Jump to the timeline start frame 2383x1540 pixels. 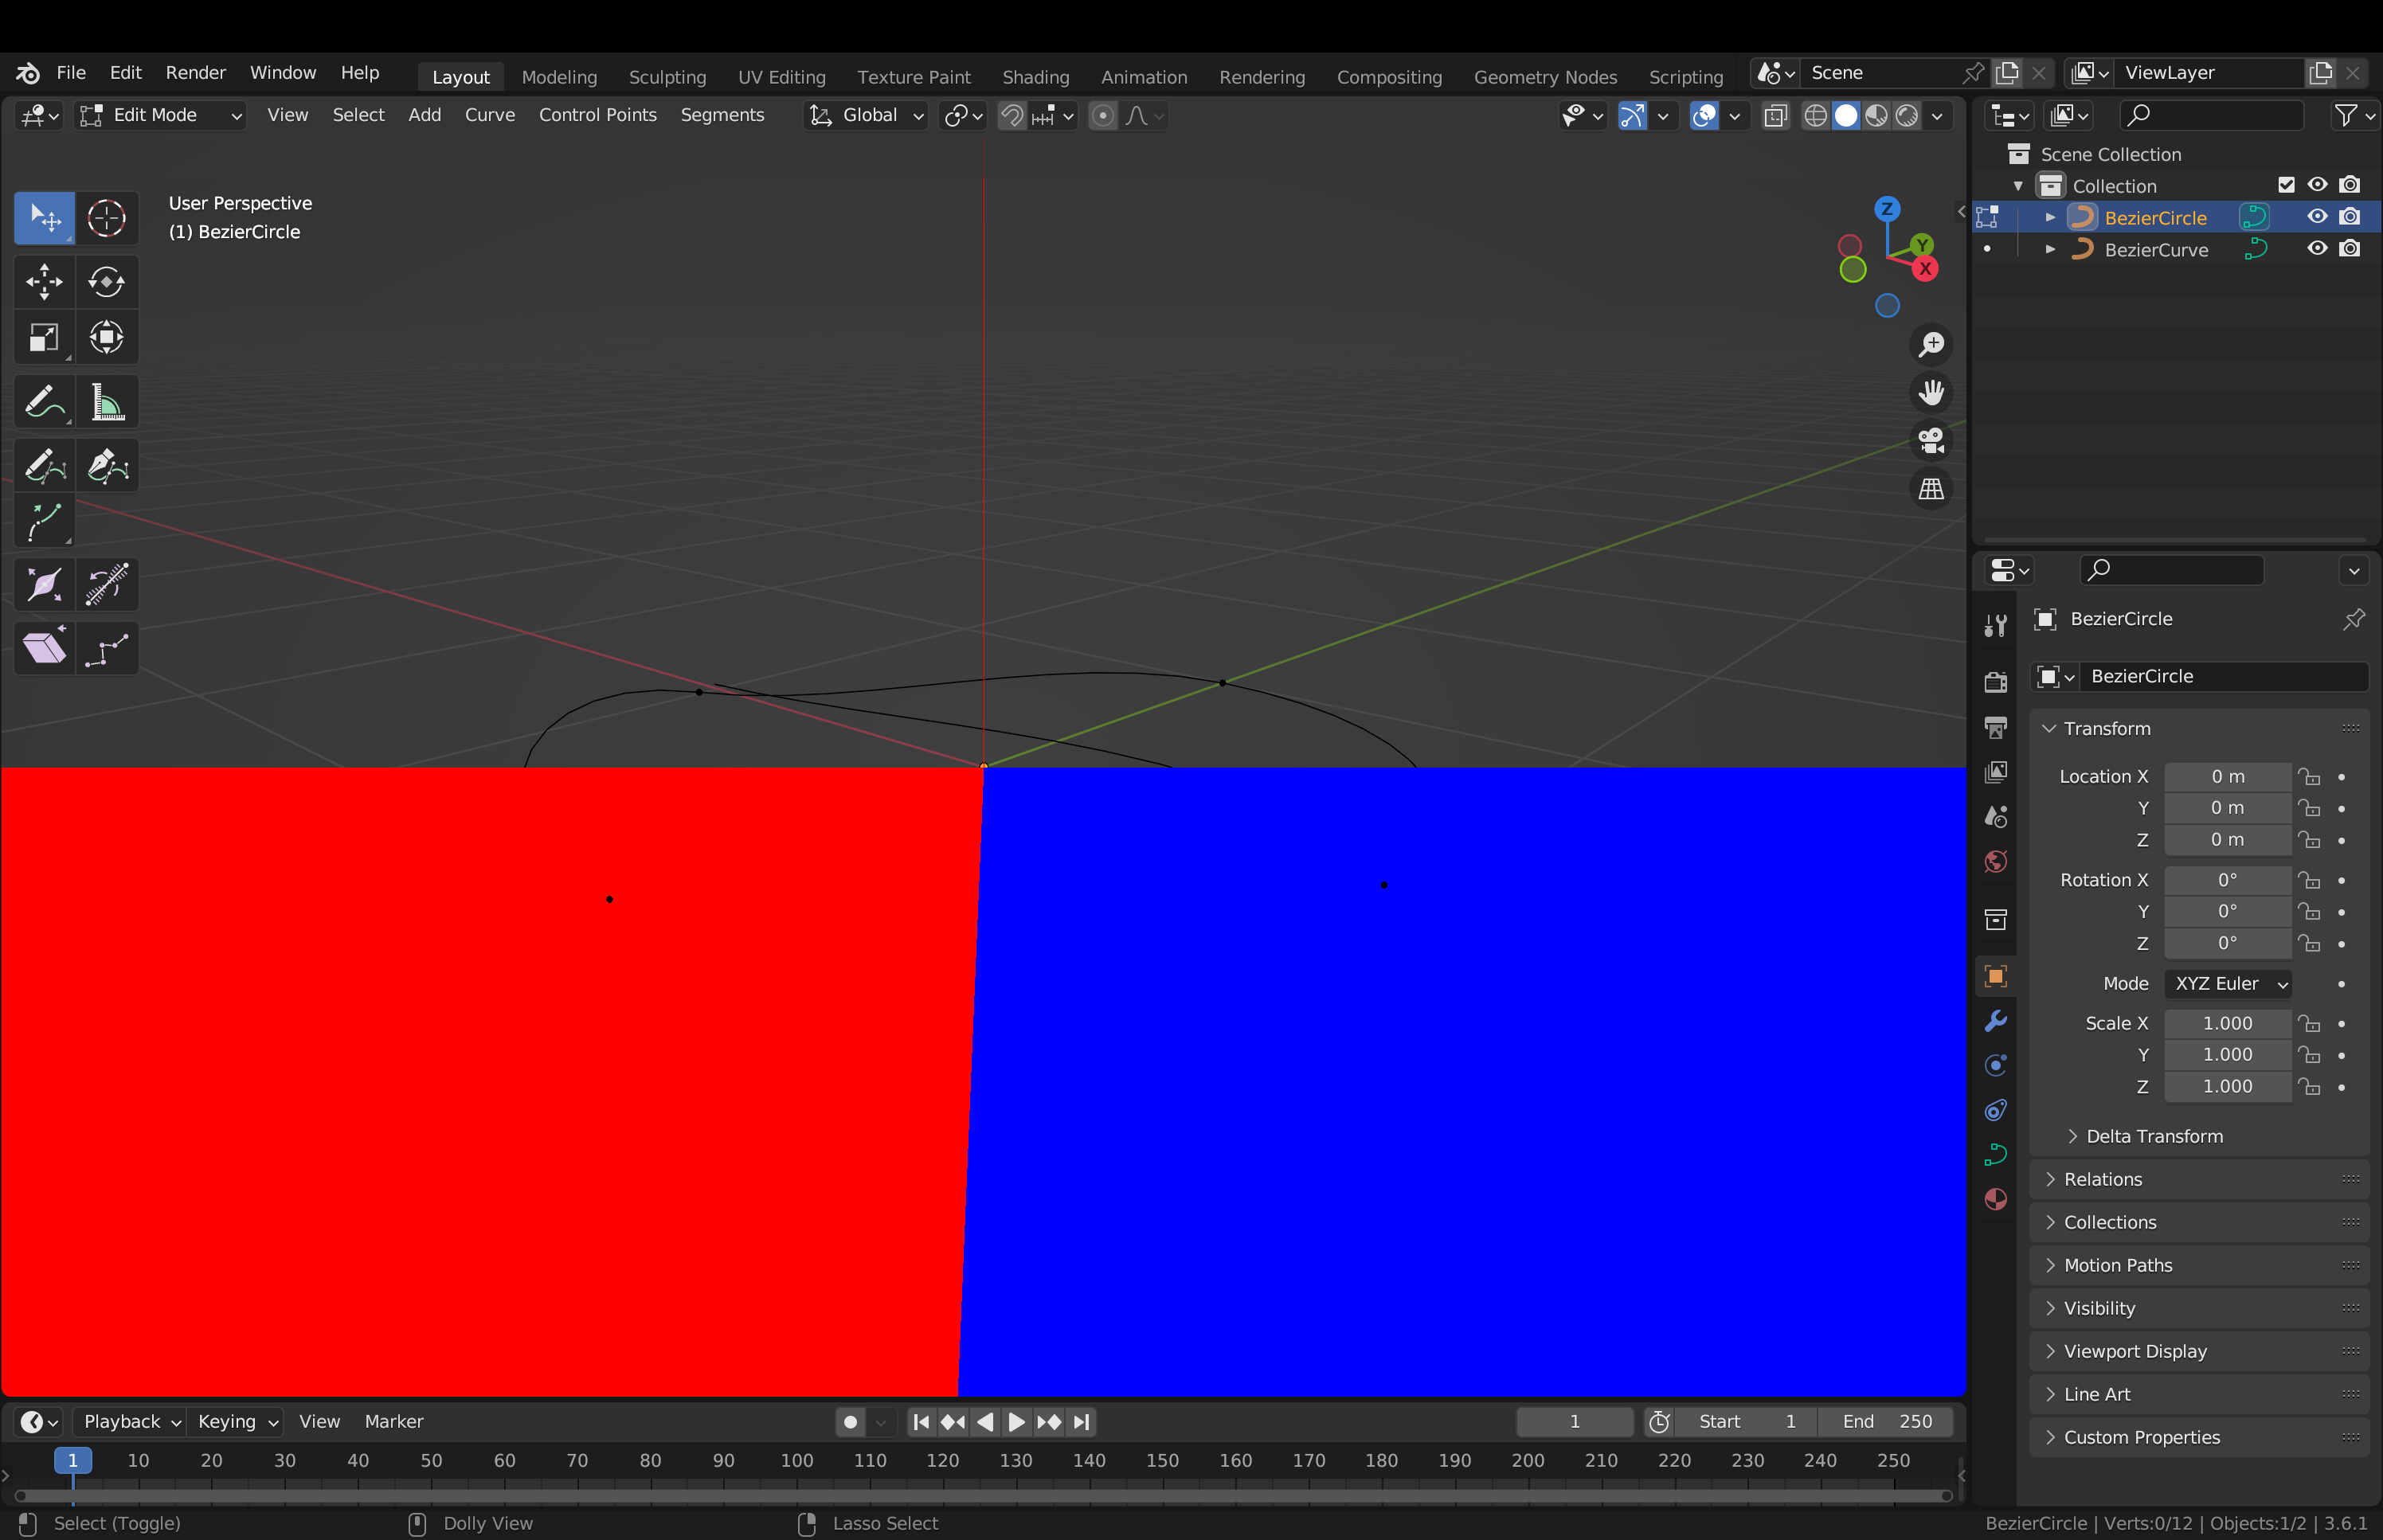[x=921, y=1422]
